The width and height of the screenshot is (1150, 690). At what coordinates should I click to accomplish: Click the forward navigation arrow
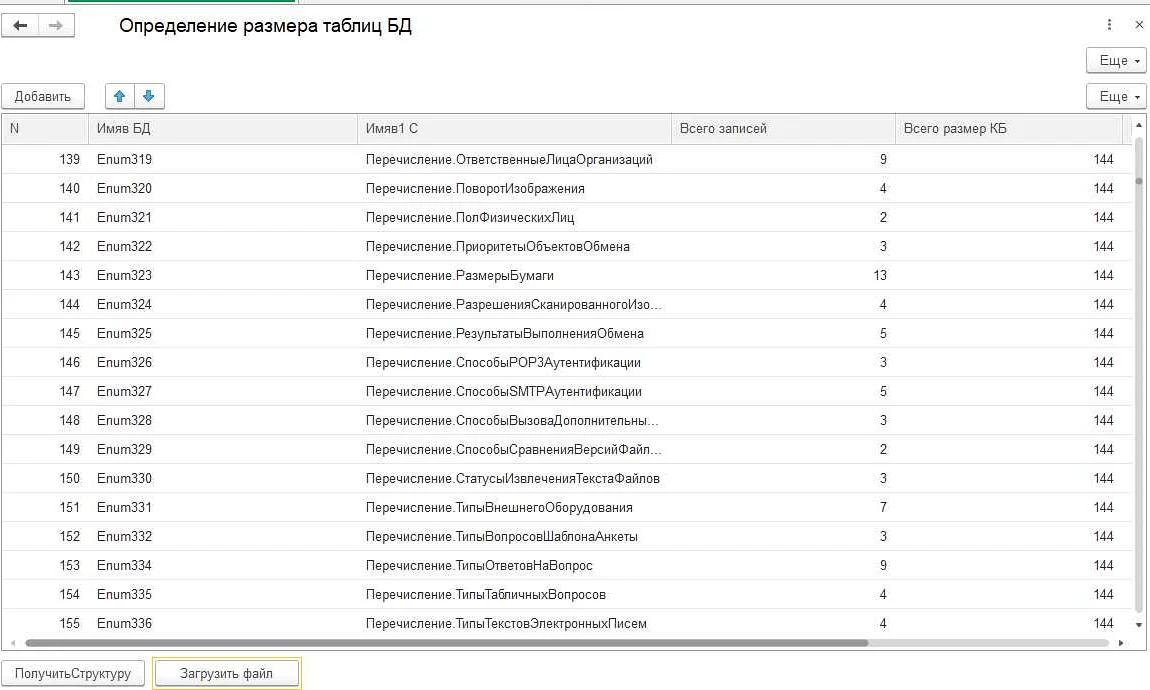(x=56, y=26)
